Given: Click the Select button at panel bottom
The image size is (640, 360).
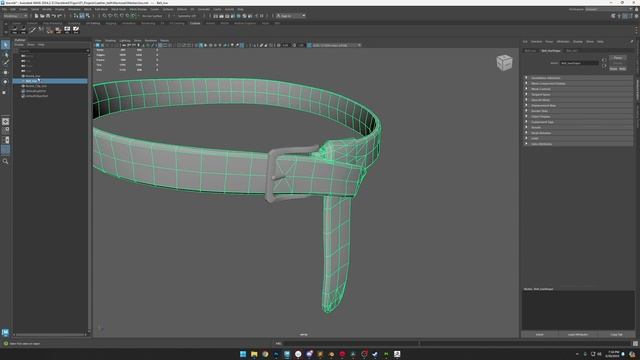Looking at the screenshot, I should 540,334.
